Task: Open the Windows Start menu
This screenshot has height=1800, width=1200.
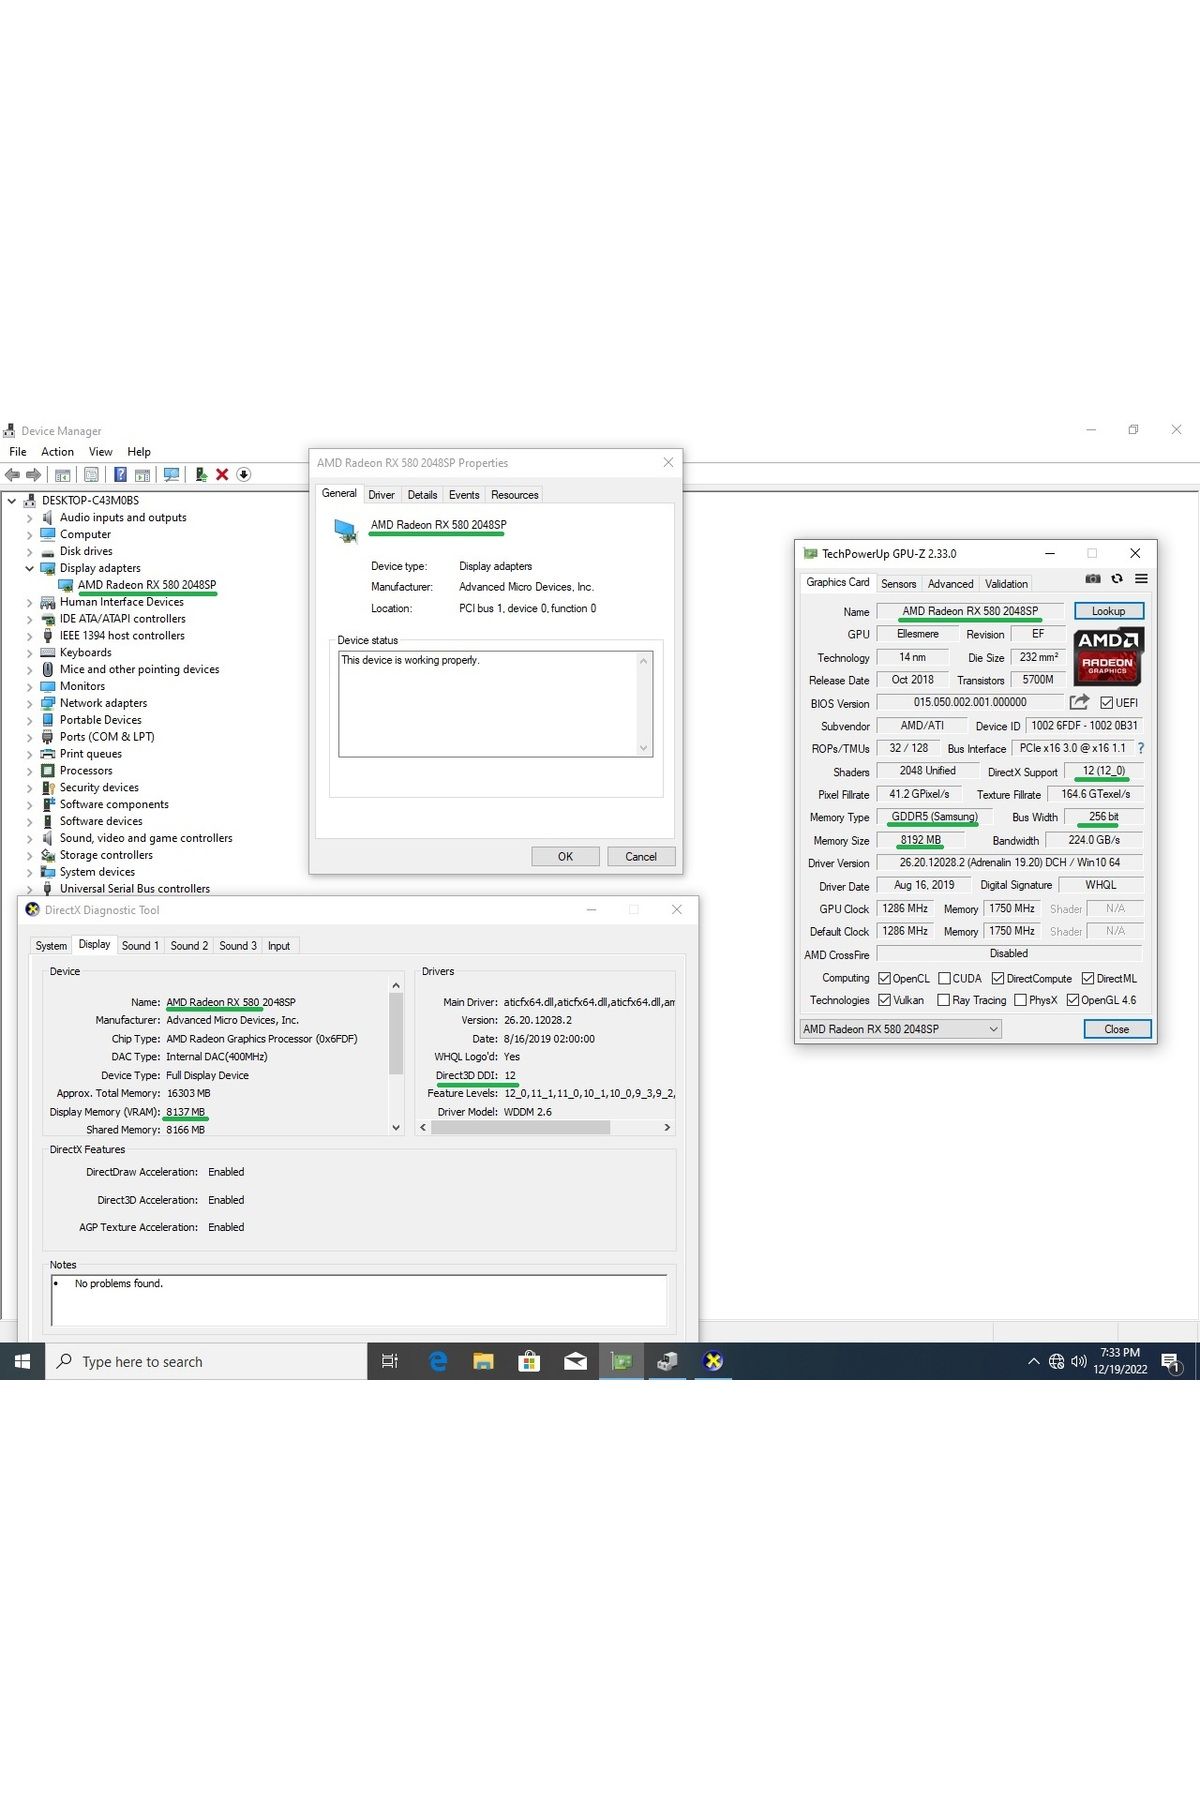Action: (x=22, y=1361)
